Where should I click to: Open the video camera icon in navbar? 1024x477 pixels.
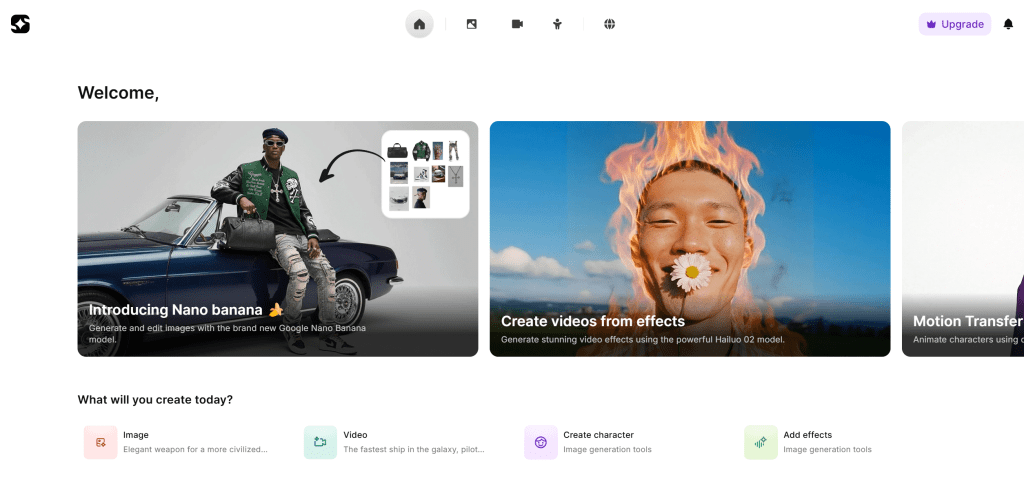pyautogui.click(x=517, y=24)
